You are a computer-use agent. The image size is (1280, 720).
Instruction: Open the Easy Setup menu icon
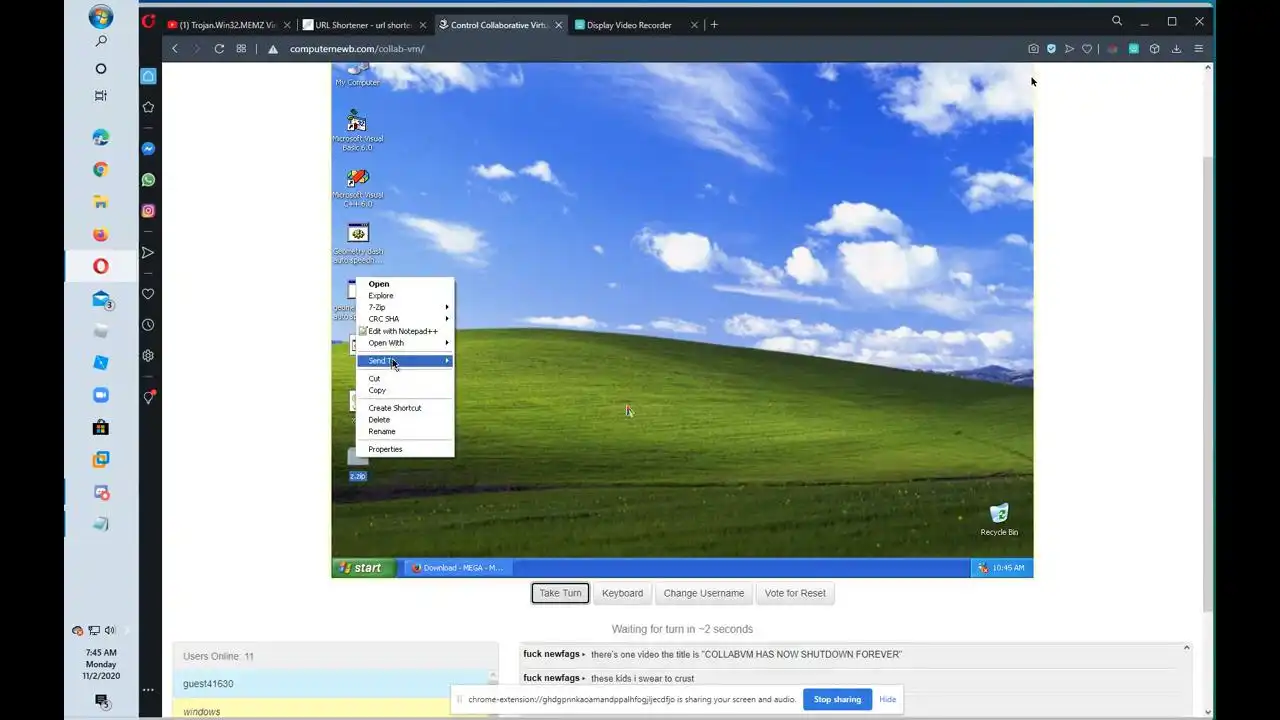(1198, 48)
